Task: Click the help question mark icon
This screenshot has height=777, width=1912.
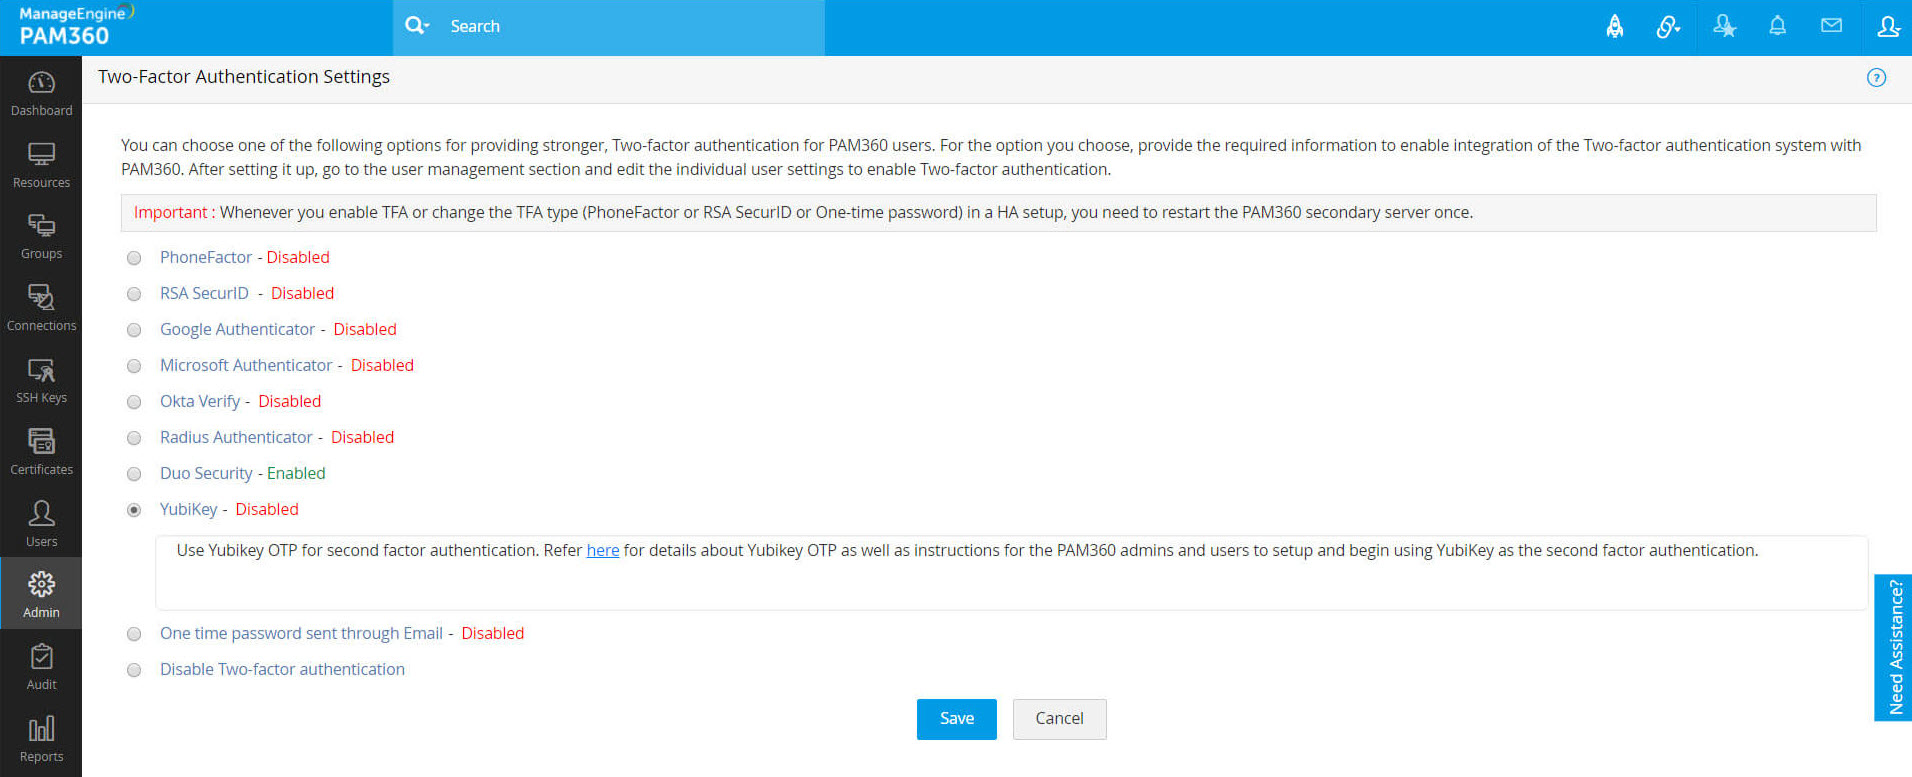Action: pos(1876,78)
